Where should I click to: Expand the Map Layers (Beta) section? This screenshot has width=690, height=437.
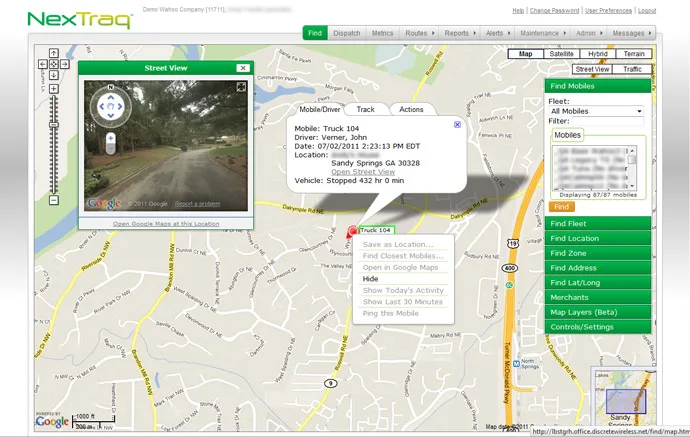pyautogui.click(x=598, y=312)
